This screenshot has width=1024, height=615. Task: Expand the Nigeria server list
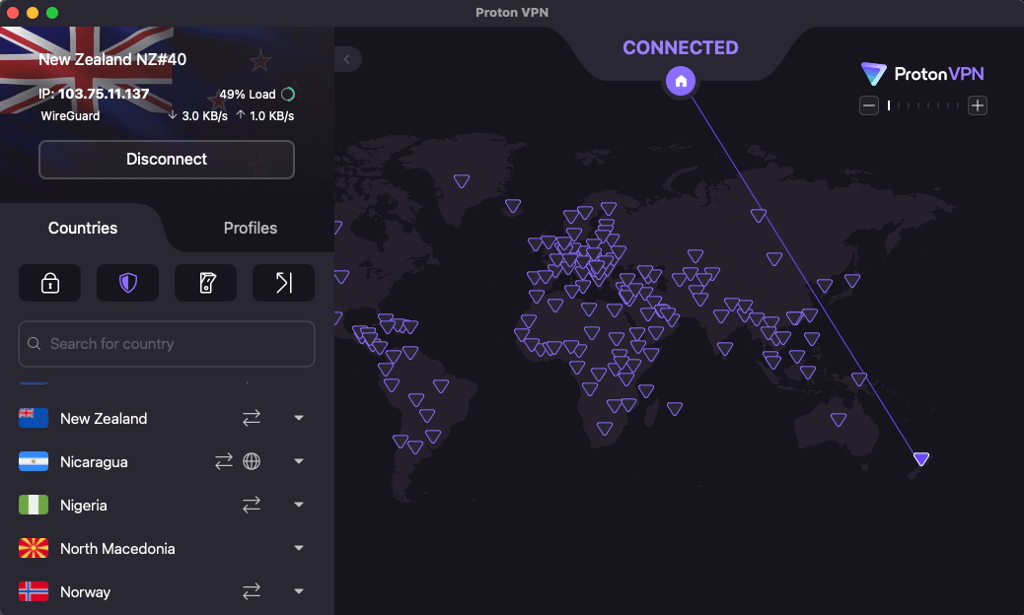299,505
